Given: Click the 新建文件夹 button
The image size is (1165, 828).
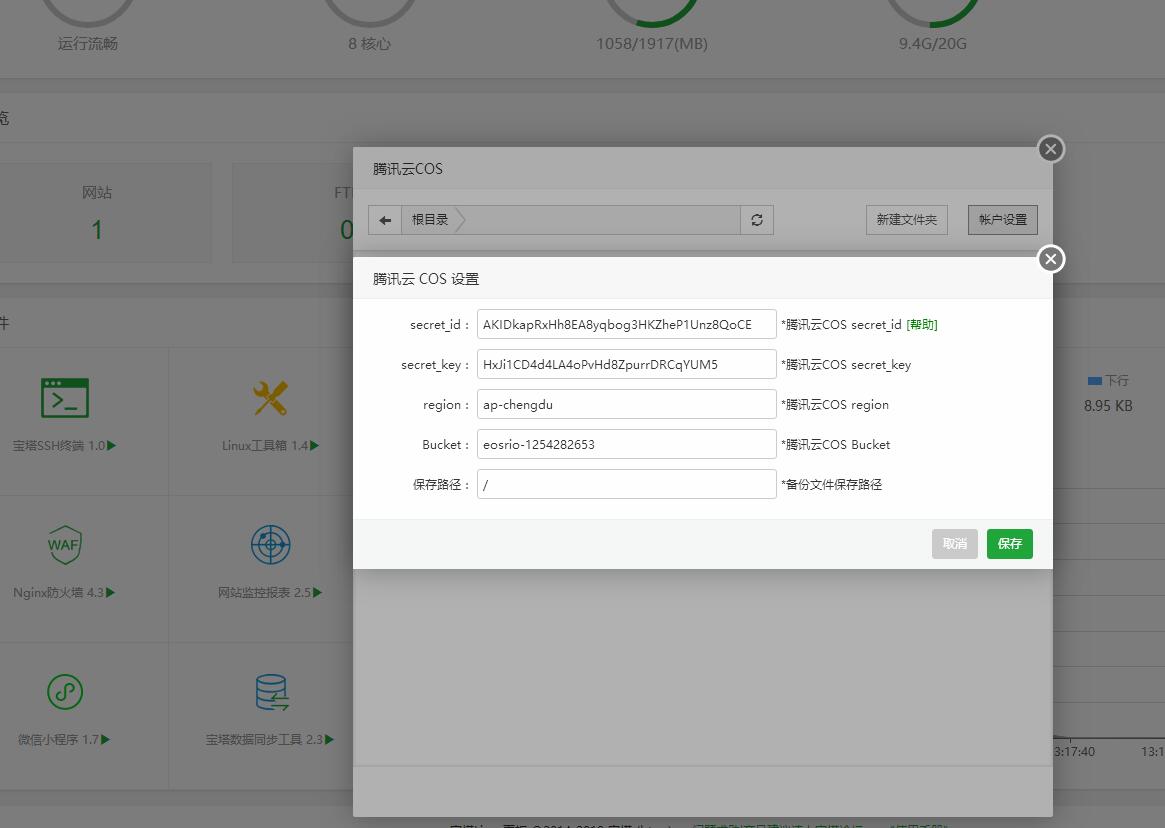Looking at the screenshot, I should click(906, 220).
